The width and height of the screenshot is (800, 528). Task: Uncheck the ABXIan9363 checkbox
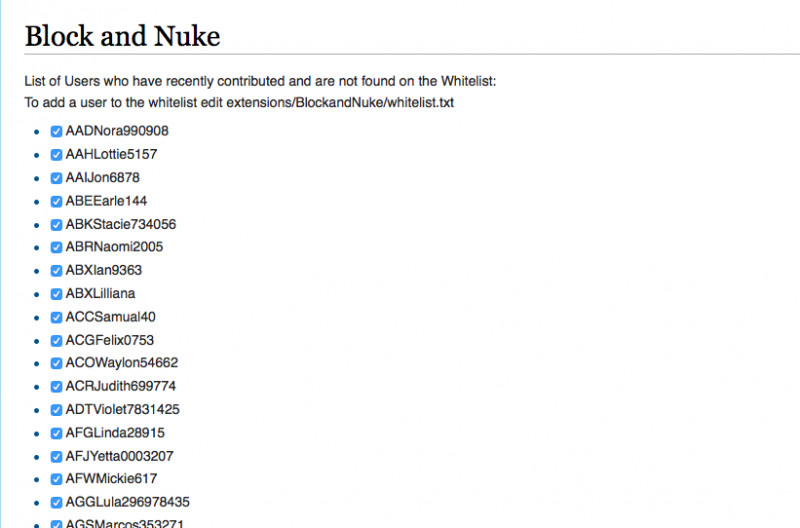click(57, 270)
